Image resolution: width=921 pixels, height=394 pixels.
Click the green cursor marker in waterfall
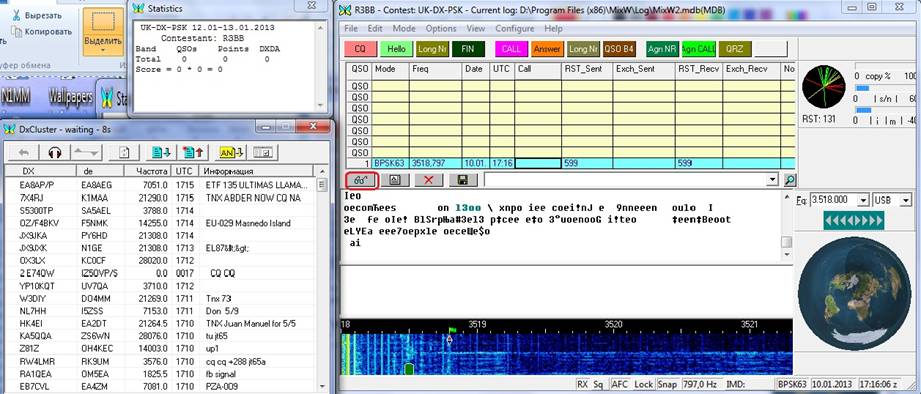tap(409, 369)
